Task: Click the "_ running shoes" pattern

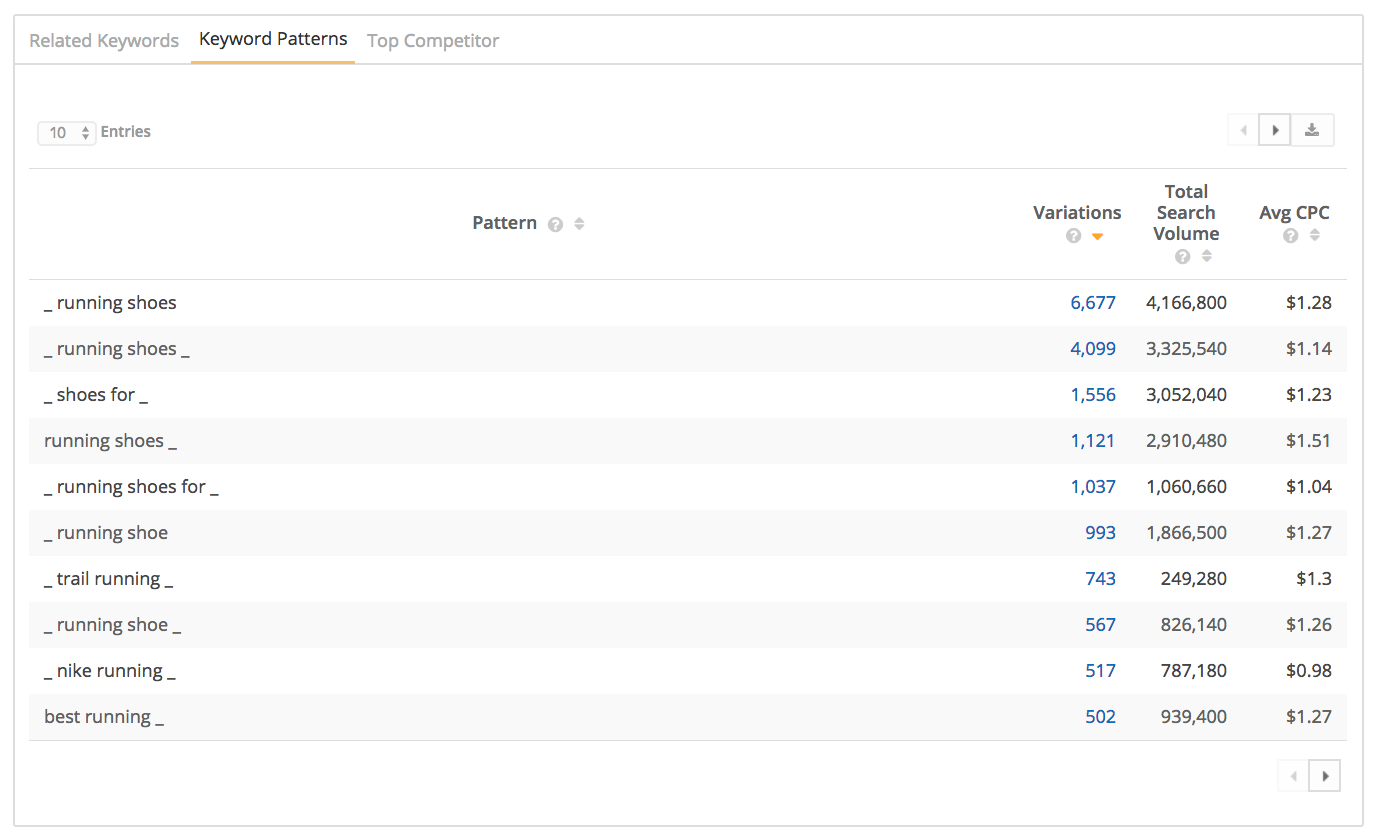Action: click(x=110, y=303)
